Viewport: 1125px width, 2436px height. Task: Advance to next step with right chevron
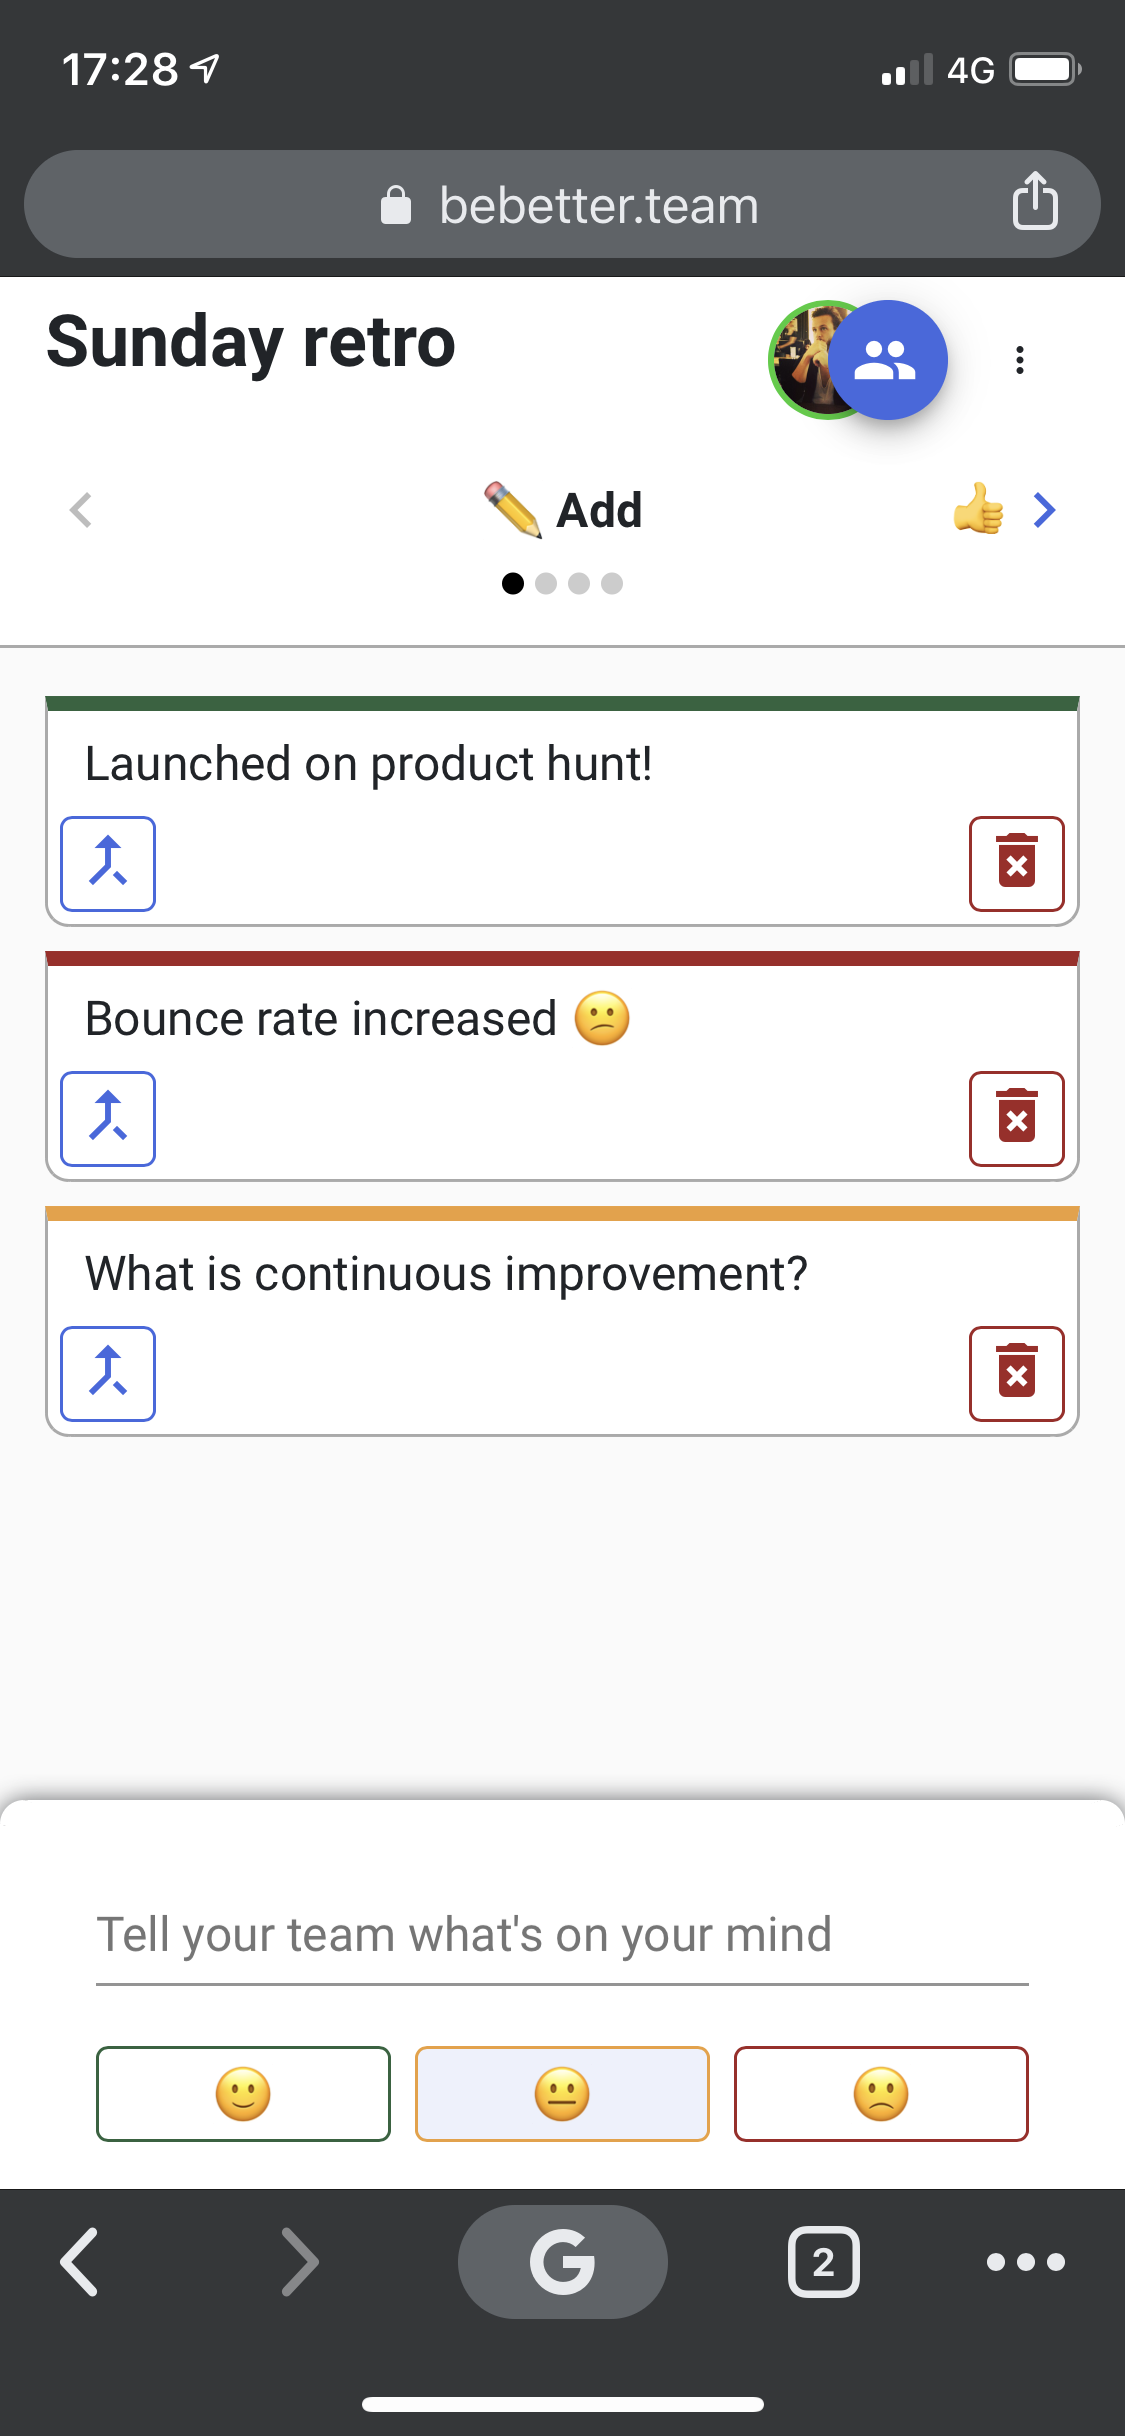[x=1044, y=510]
